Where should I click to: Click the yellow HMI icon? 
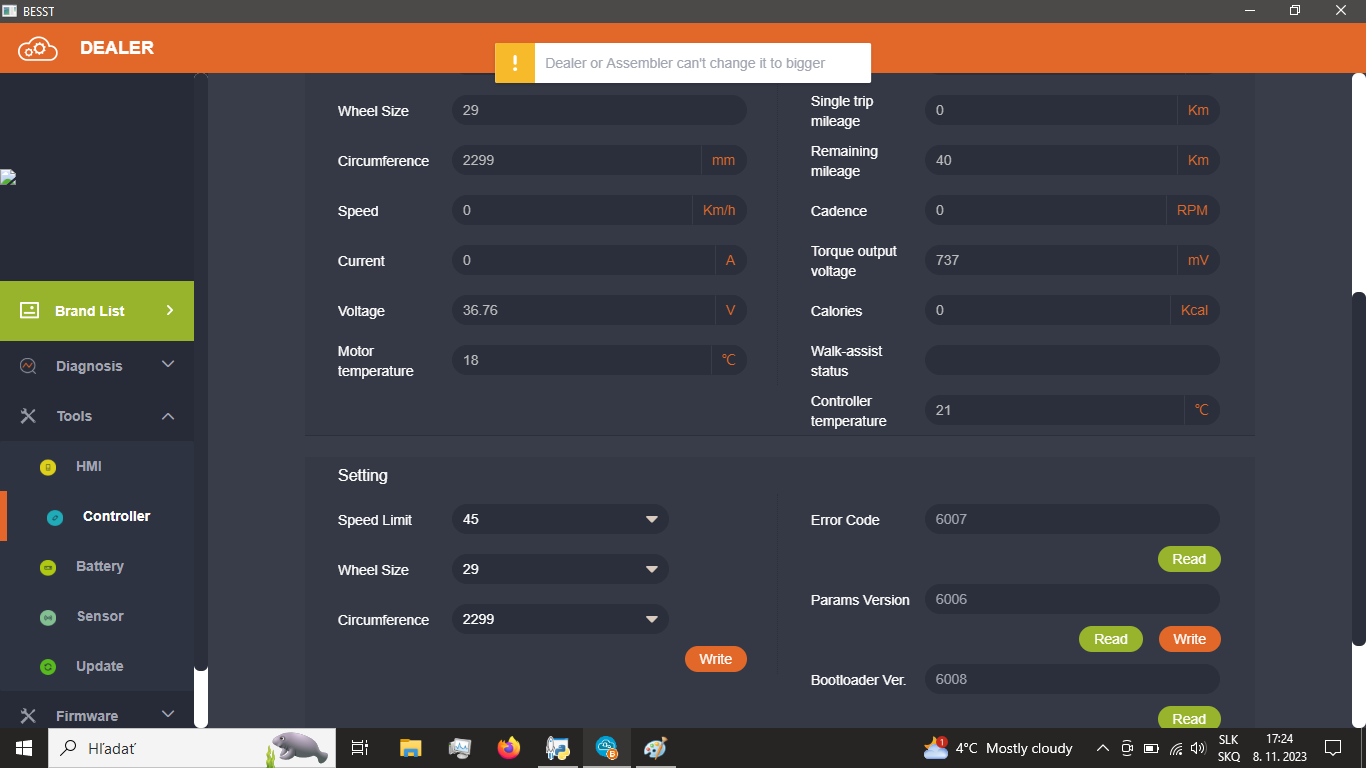click(47, 467)
